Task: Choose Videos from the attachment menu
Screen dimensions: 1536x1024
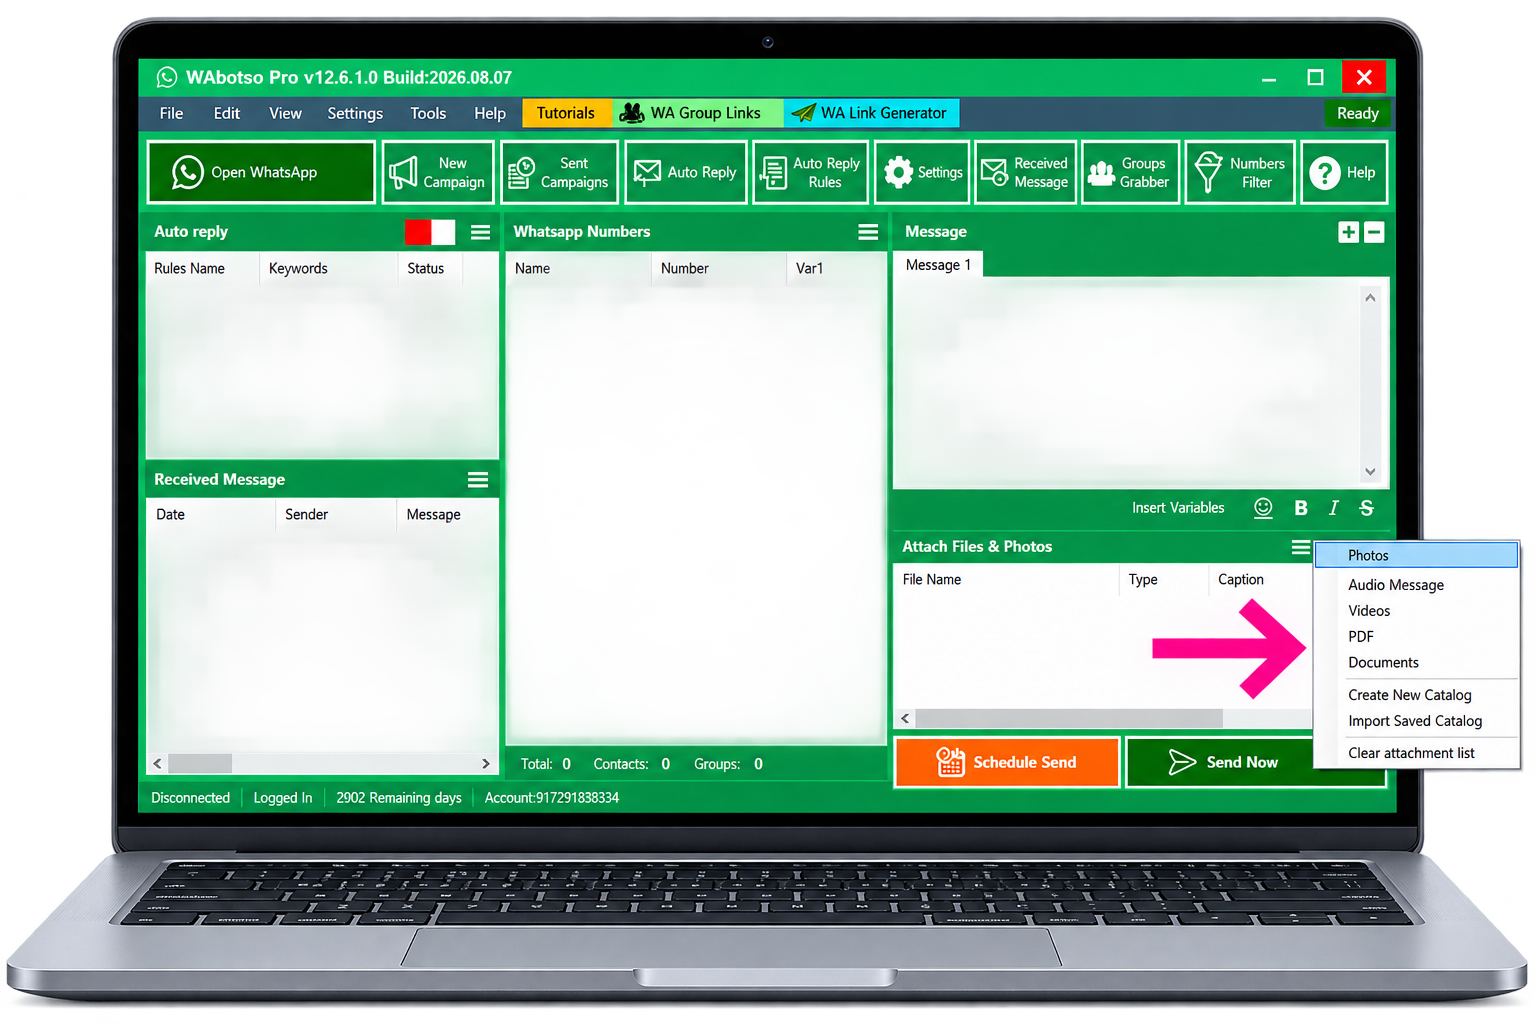Action: click(1416, 611)
